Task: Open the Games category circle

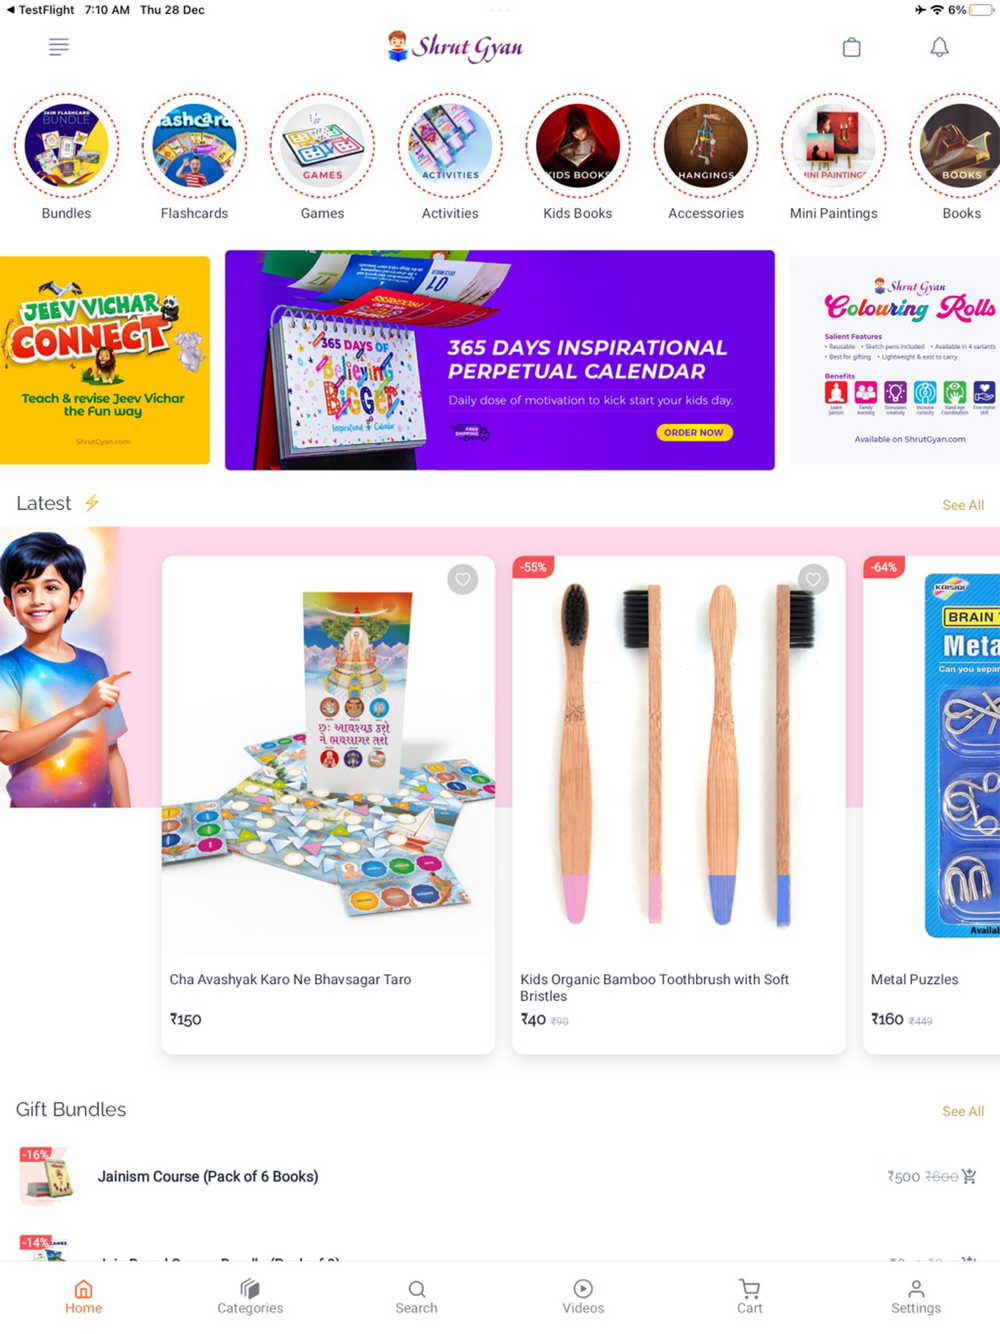Action: (322, 146)
